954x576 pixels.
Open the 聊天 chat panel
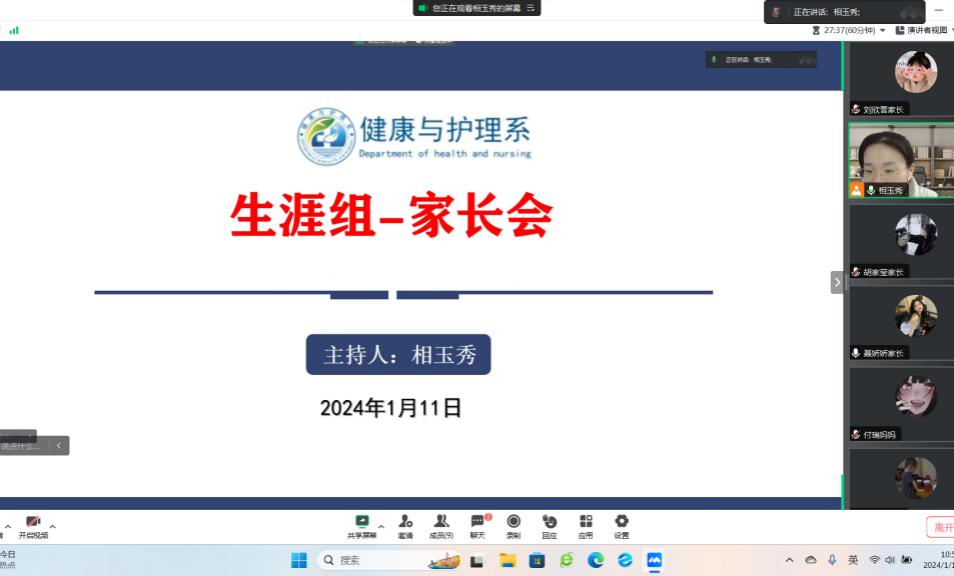tap(477, 526)
